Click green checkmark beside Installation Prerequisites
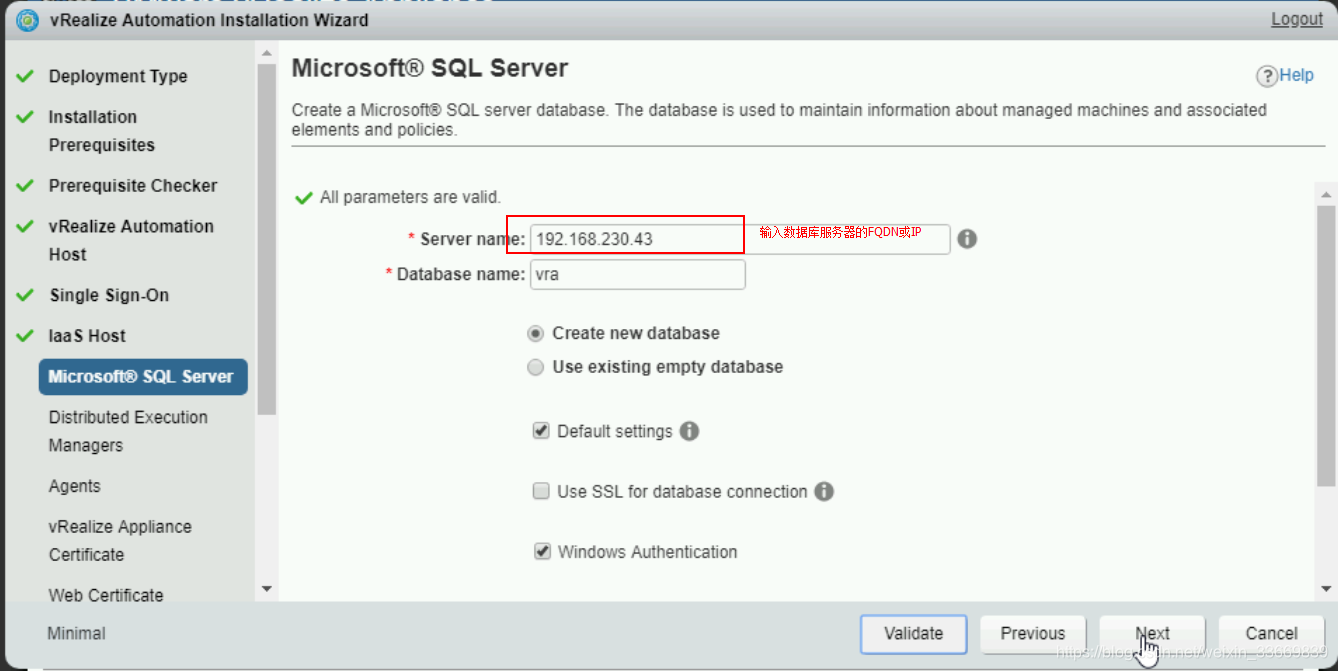Image resolution: width=1338 pixels, height=671 pixels. [x=26, y=117]
